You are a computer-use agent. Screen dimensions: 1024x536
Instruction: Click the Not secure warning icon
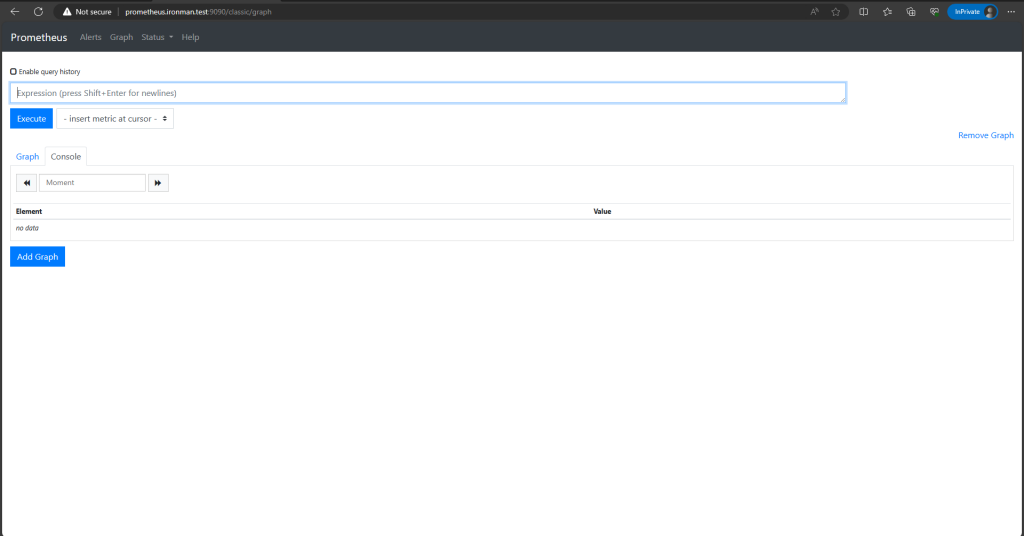click(x=67, y=12)
